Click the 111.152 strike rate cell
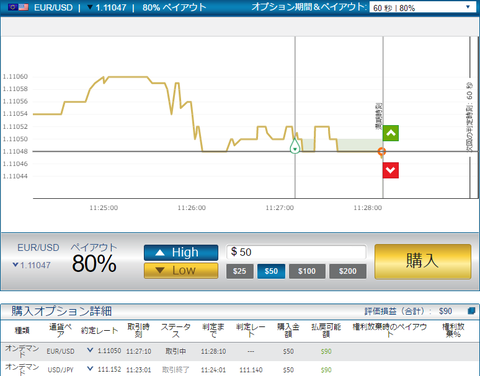 click(109, 369)
